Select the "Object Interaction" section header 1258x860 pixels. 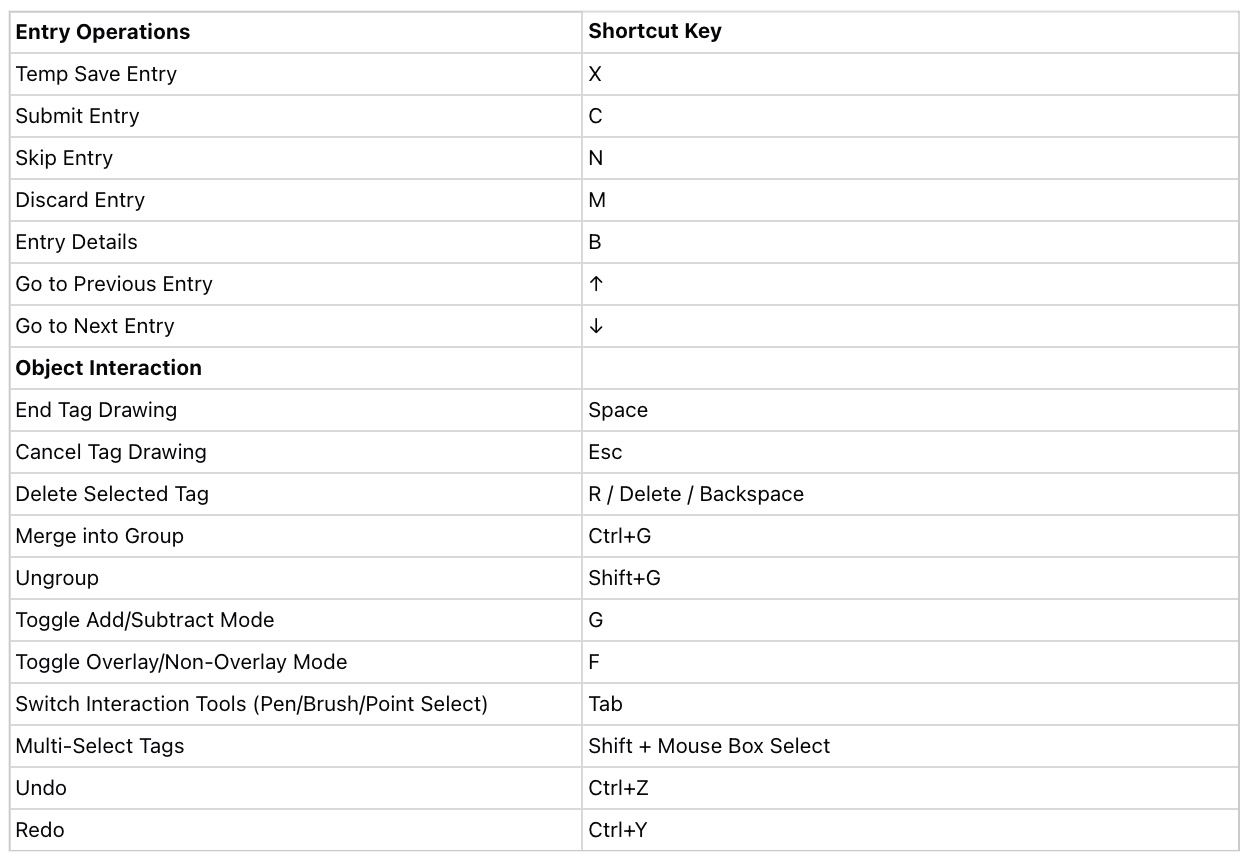(x=108, y=368)
